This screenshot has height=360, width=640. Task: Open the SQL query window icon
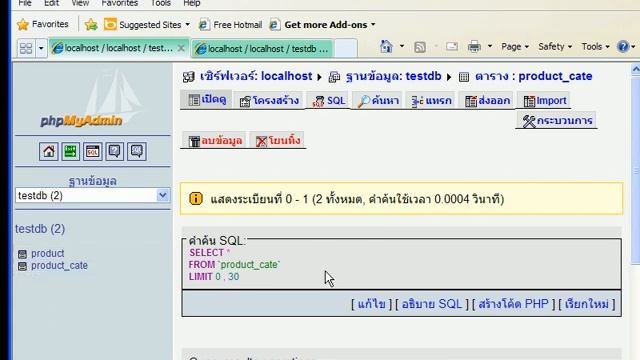93,151
